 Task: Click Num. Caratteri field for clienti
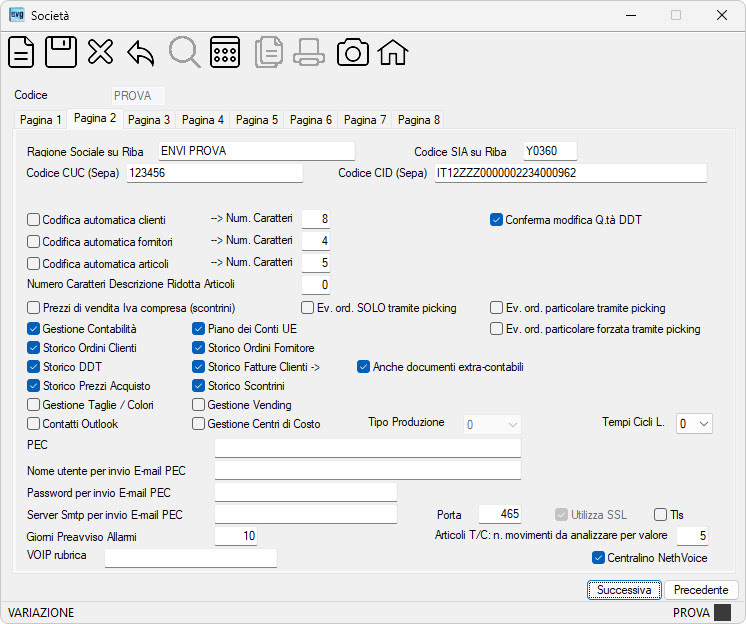[x=316, y=219]
